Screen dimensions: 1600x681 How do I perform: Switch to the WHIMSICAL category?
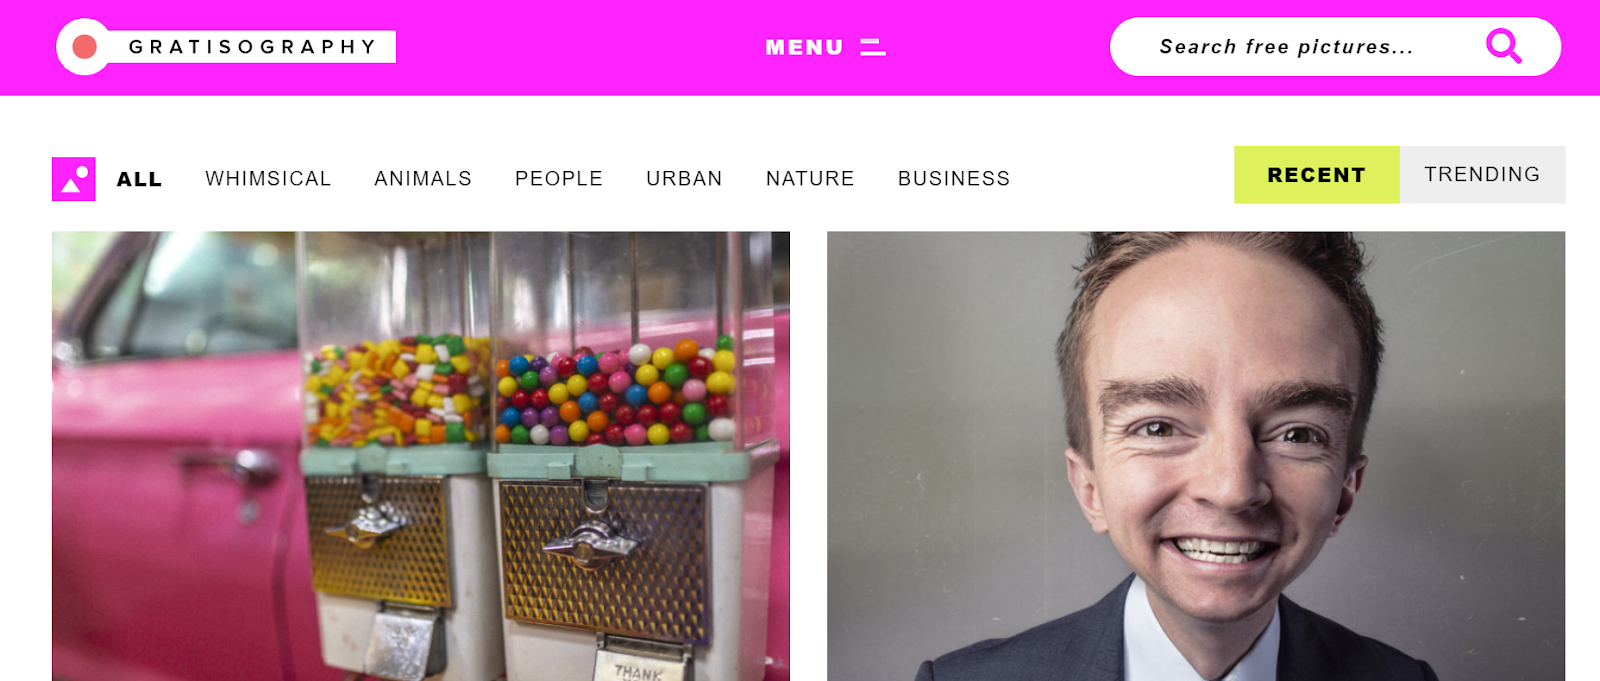(x=268, y=178)
